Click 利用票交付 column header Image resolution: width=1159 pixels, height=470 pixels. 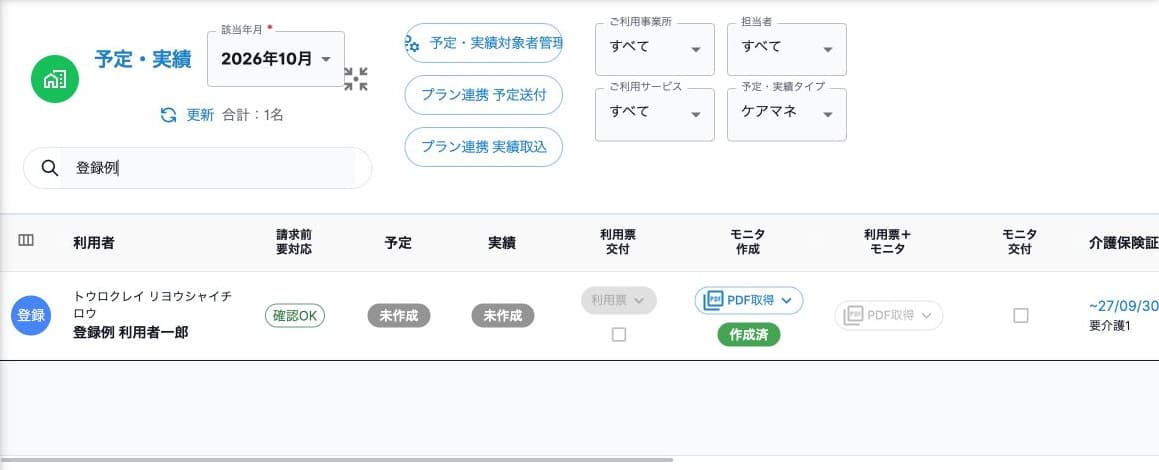click(x=618, y=242)
